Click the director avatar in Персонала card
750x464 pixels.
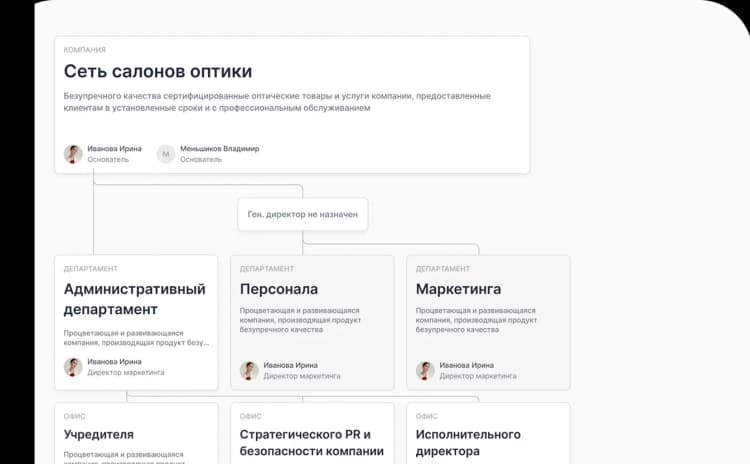(x=249, y=370)
